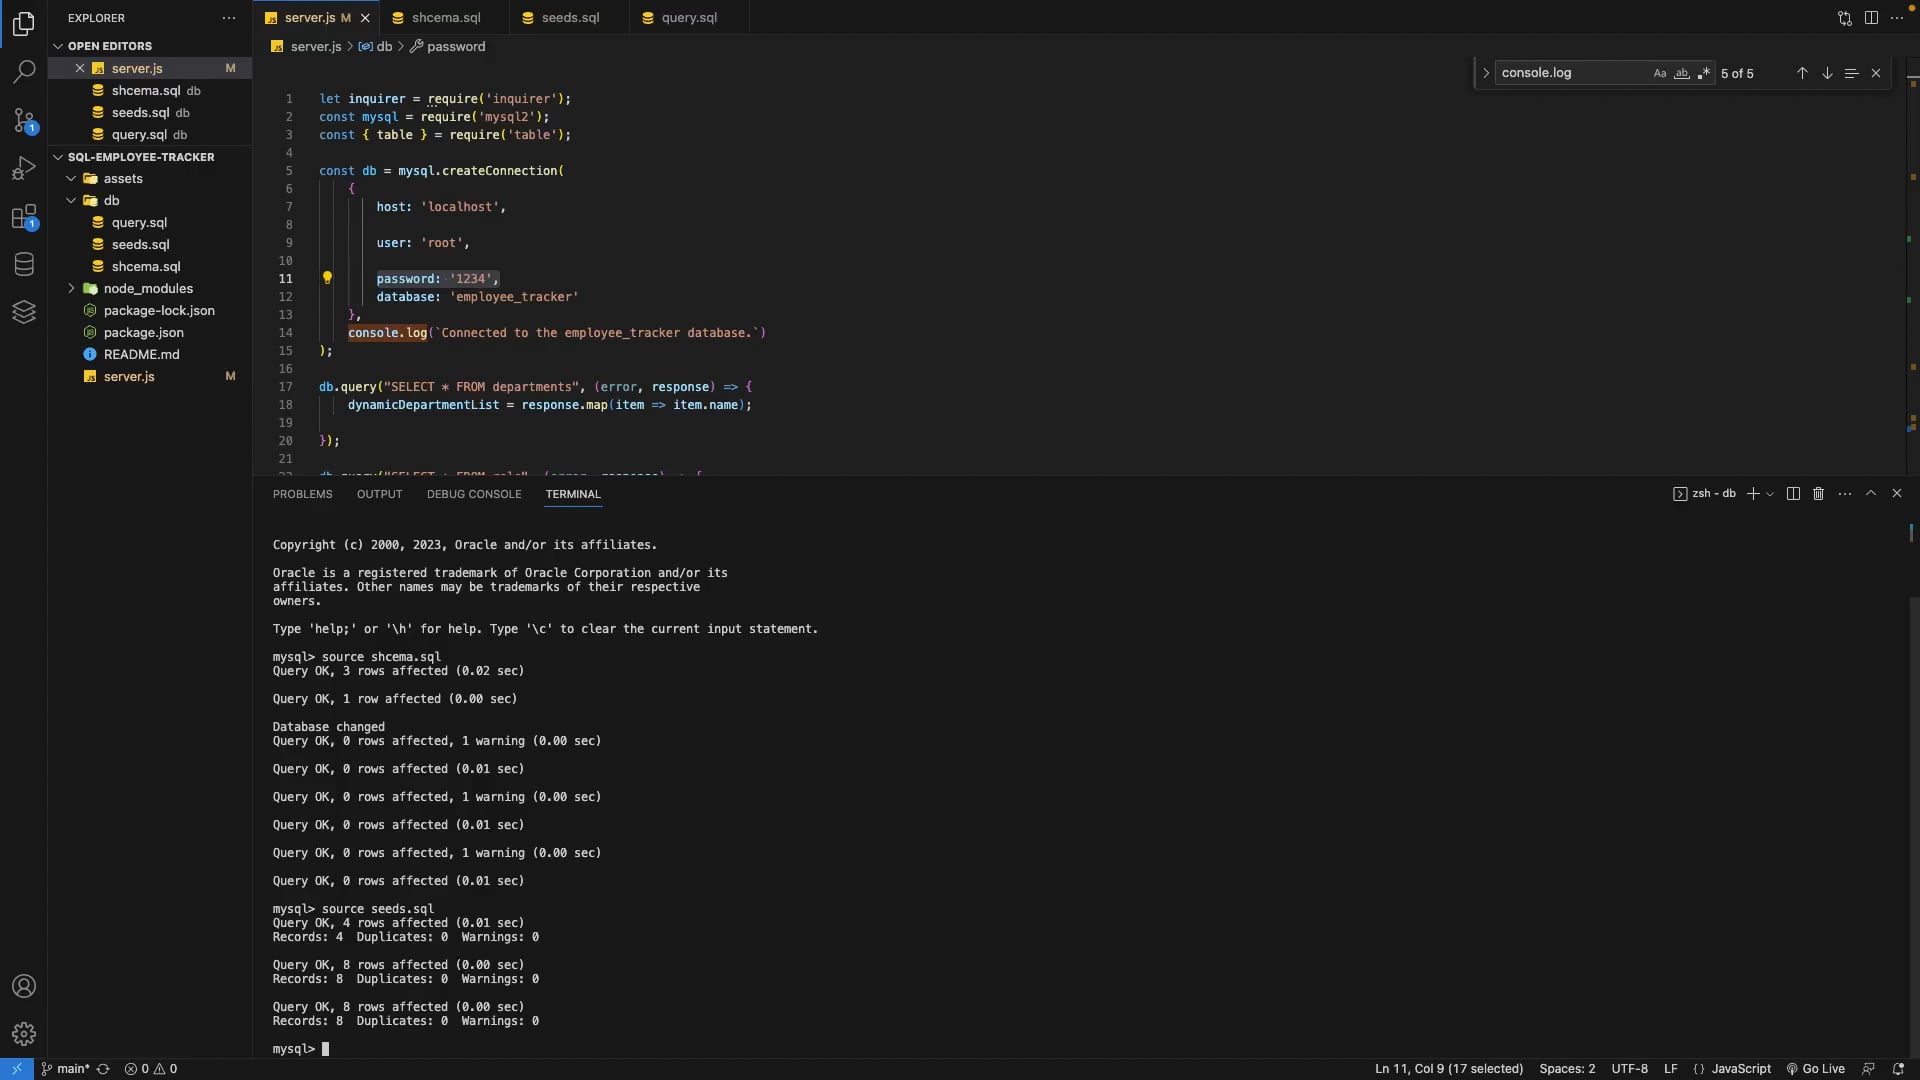
Task: Open the Run and Debug view
Action: (24, 168)
